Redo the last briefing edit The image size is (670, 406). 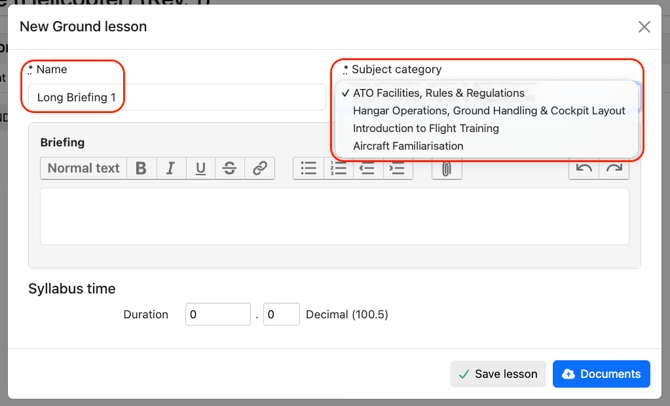614,168
